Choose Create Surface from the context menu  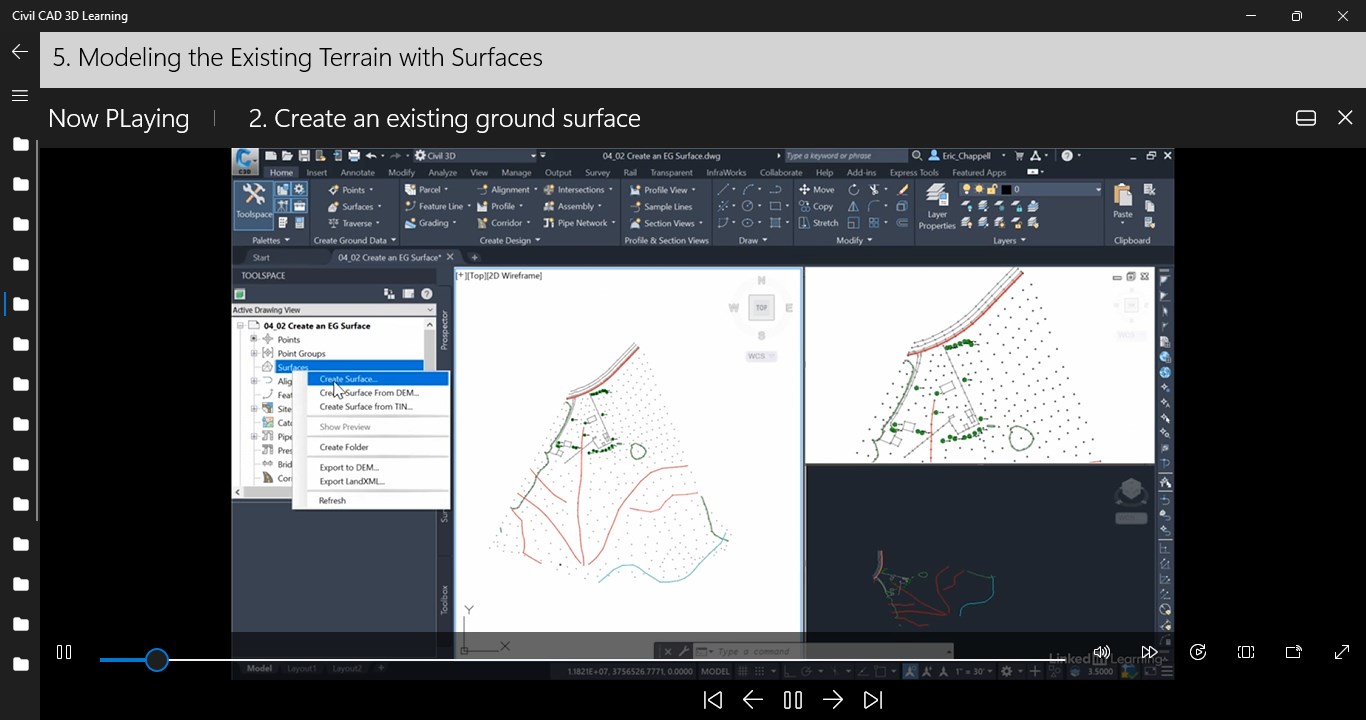(x=348, y=380)
